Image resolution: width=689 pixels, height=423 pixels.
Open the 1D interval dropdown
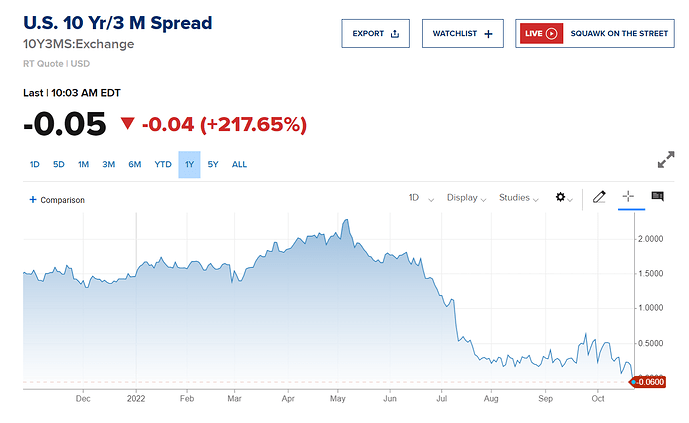click(x=420, y=198)
